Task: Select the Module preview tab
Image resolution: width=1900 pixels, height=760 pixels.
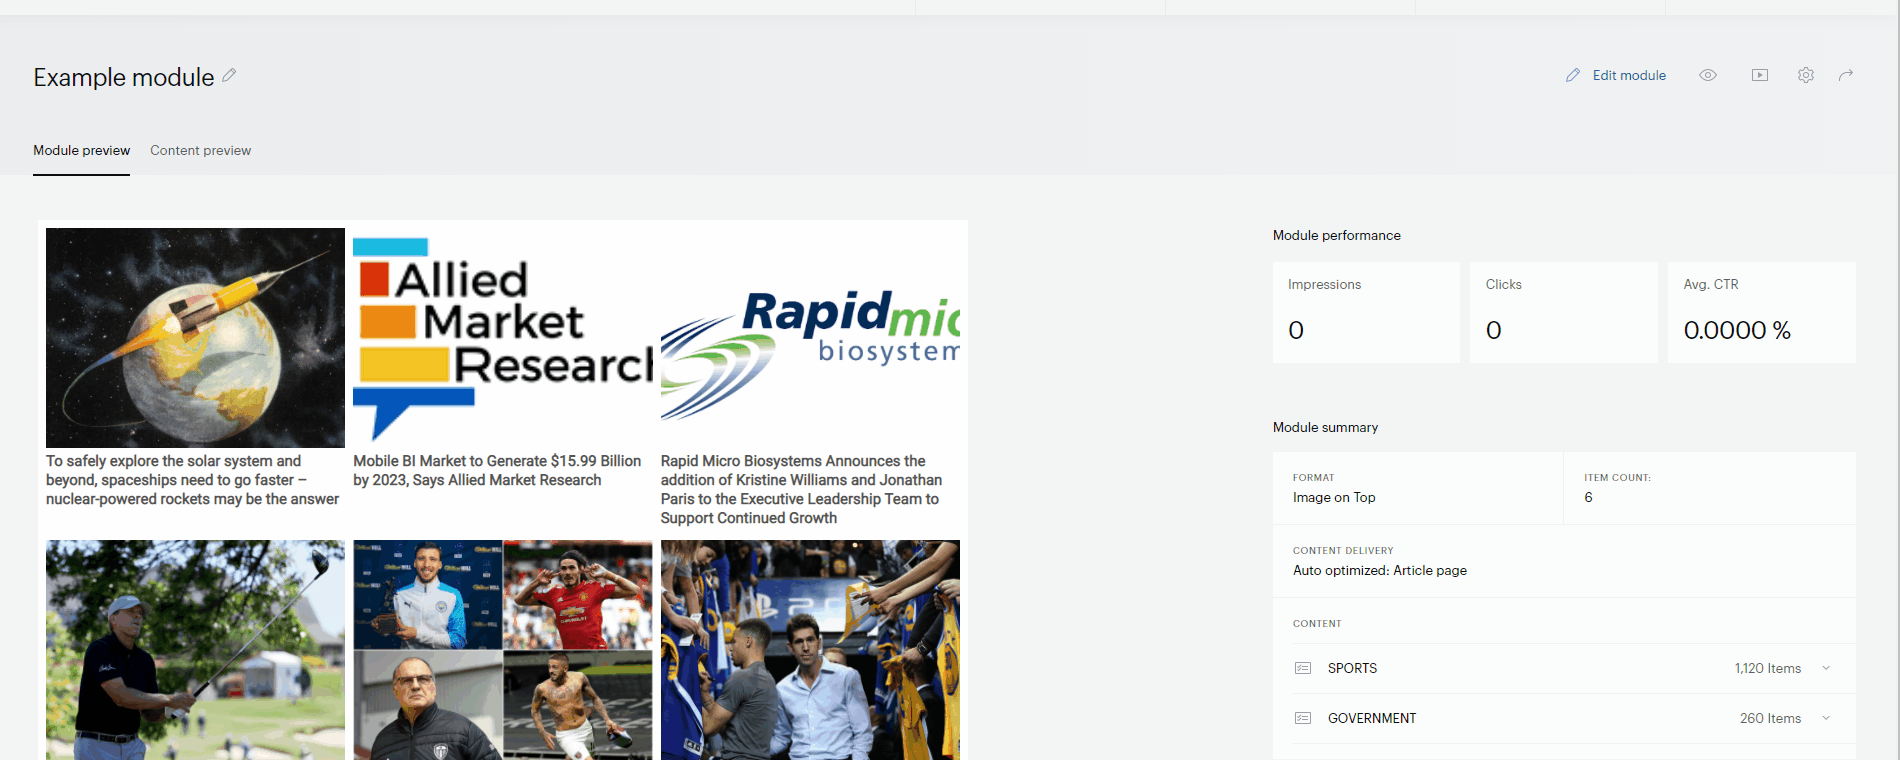Action: coord(82,150)
